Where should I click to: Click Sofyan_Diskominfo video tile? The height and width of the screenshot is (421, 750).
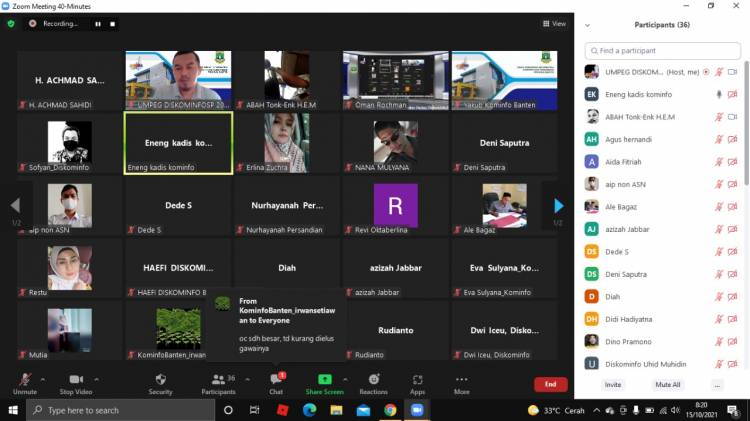[70, 143]
